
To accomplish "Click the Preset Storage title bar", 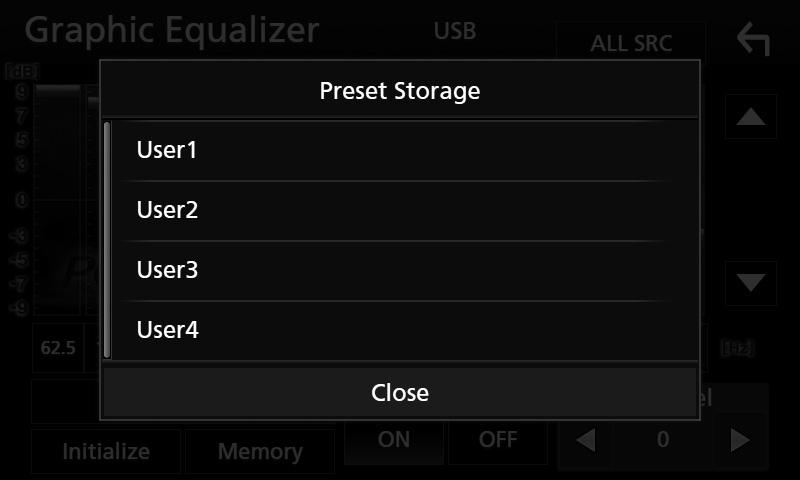I will (x=400, y=91).
